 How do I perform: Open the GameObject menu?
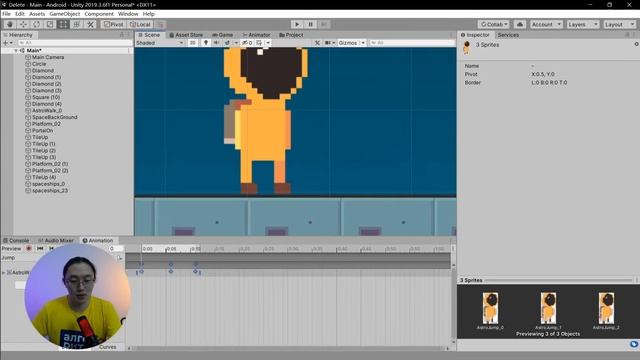click(x=64, y=14)
